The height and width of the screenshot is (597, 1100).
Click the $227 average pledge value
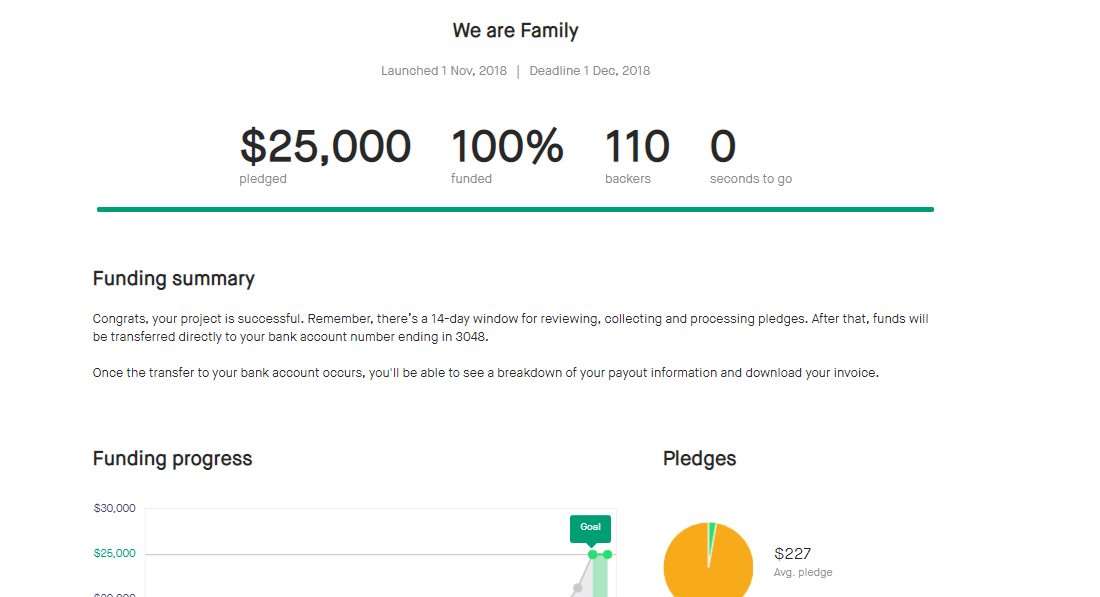[x=793, y=553]
